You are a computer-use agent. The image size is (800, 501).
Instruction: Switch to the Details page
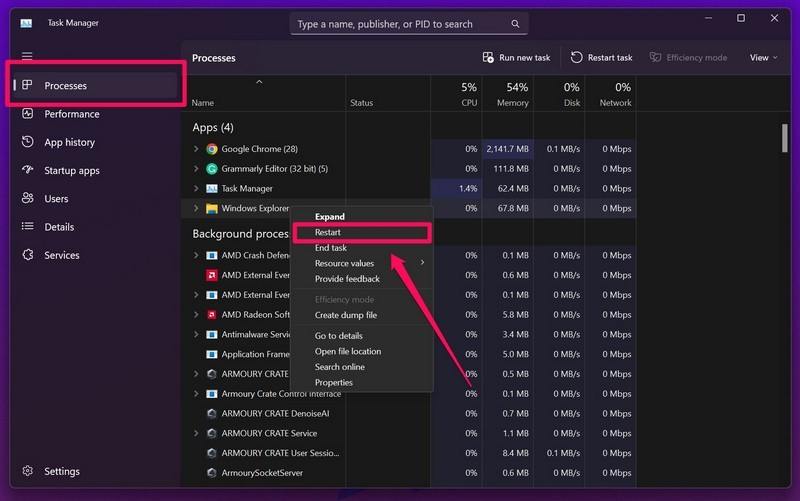(58, 227)
